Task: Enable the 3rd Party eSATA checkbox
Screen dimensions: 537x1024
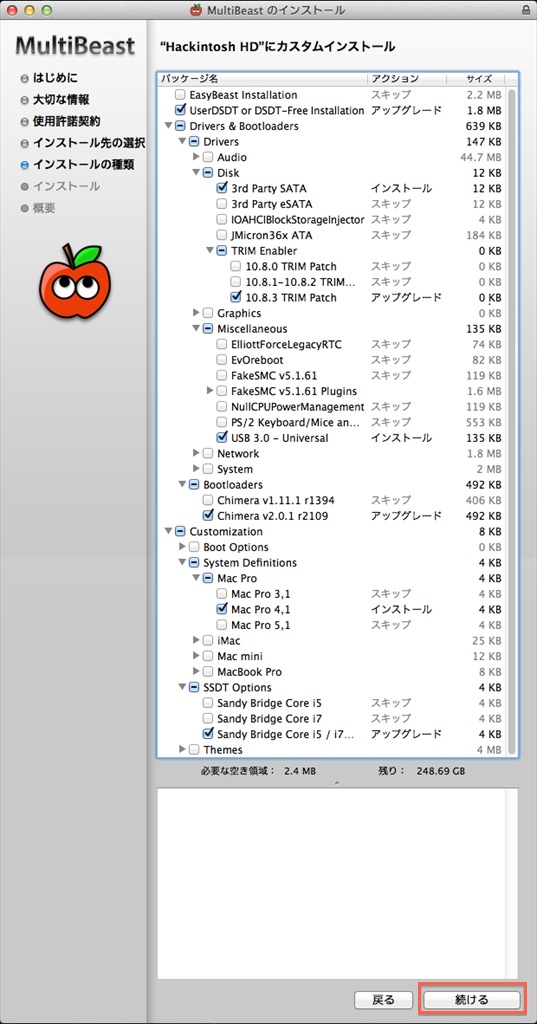Action: 222,204
